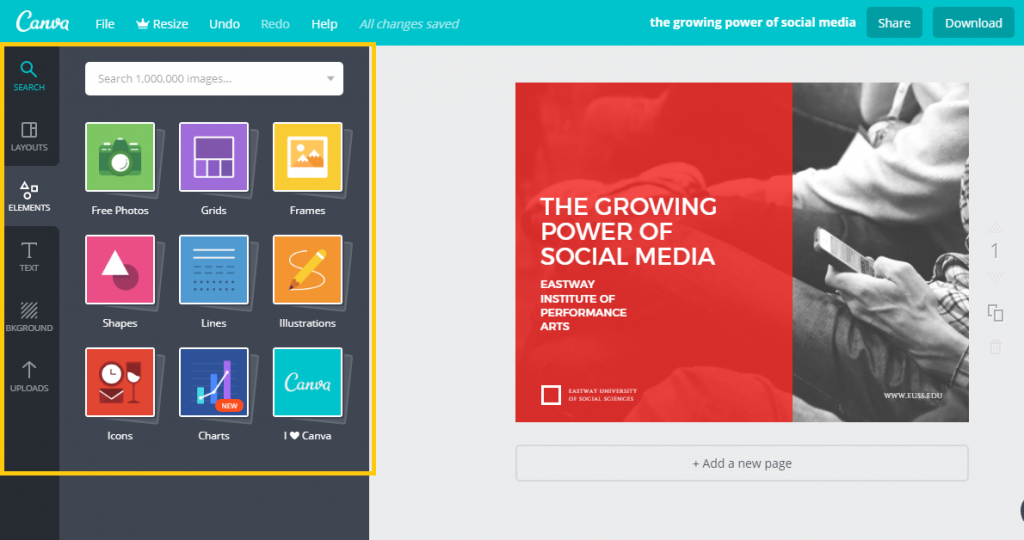This screenshot has width=1024, height=540.
Task: Switch to the Layouts tab
Action: click(x=29, y=136)
